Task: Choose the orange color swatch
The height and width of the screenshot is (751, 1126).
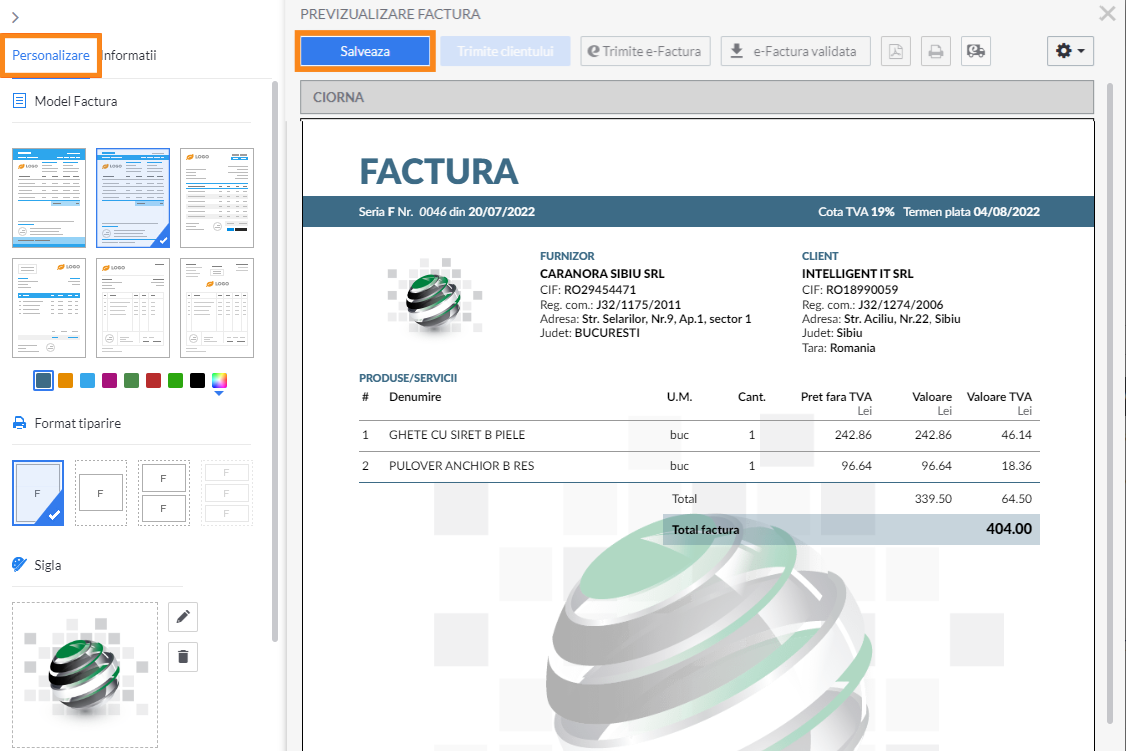Action: coord(65,381)
